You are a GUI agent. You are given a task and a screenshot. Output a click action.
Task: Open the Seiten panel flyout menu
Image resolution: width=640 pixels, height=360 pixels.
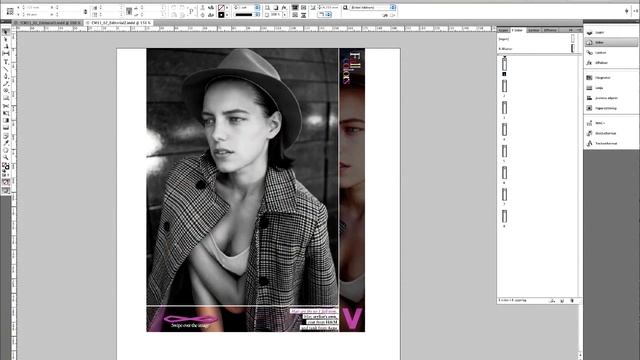pos(579,30)
